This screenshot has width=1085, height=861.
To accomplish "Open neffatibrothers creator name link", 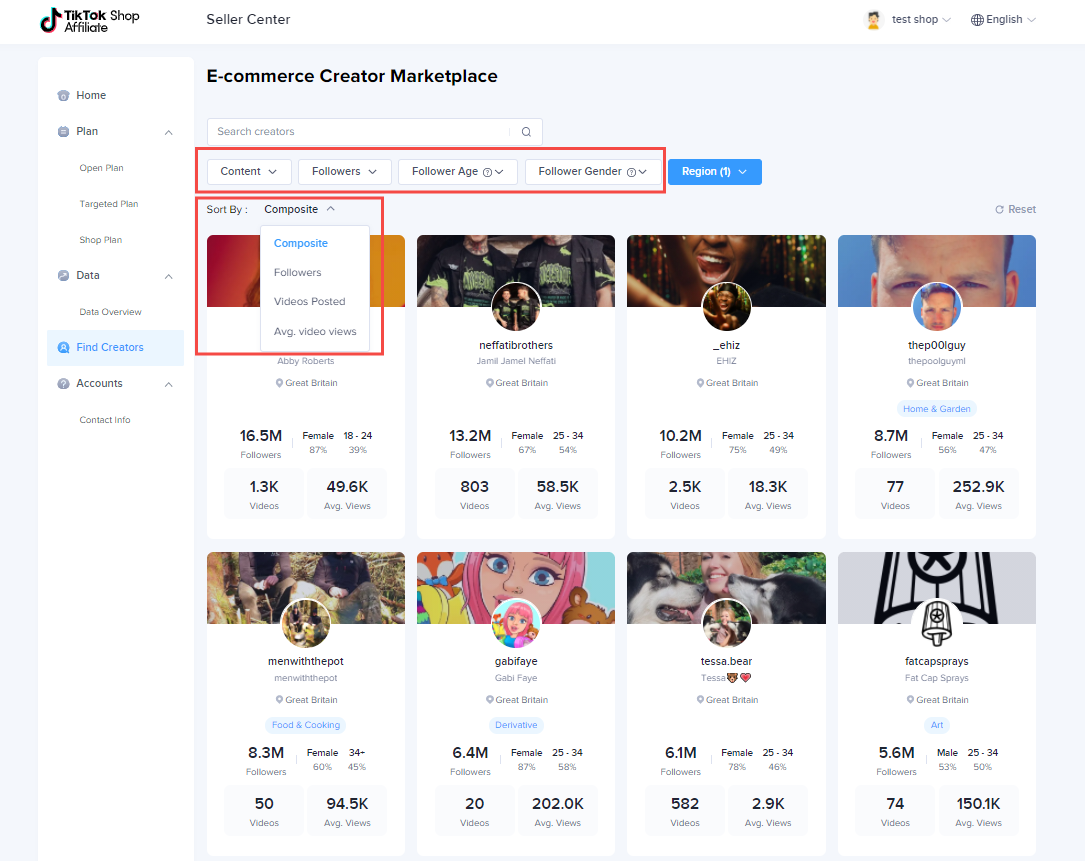I will [x=516, y=345].
